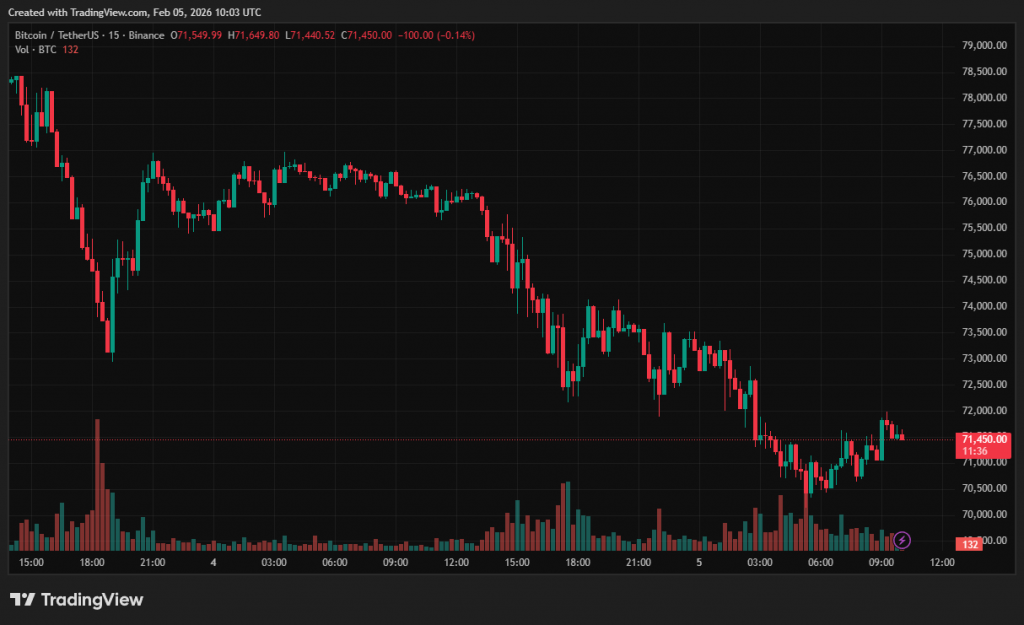Viewport: 1024px width, 625px height.
Task: Click the purple lightning bolt icon
Action: 902,540
